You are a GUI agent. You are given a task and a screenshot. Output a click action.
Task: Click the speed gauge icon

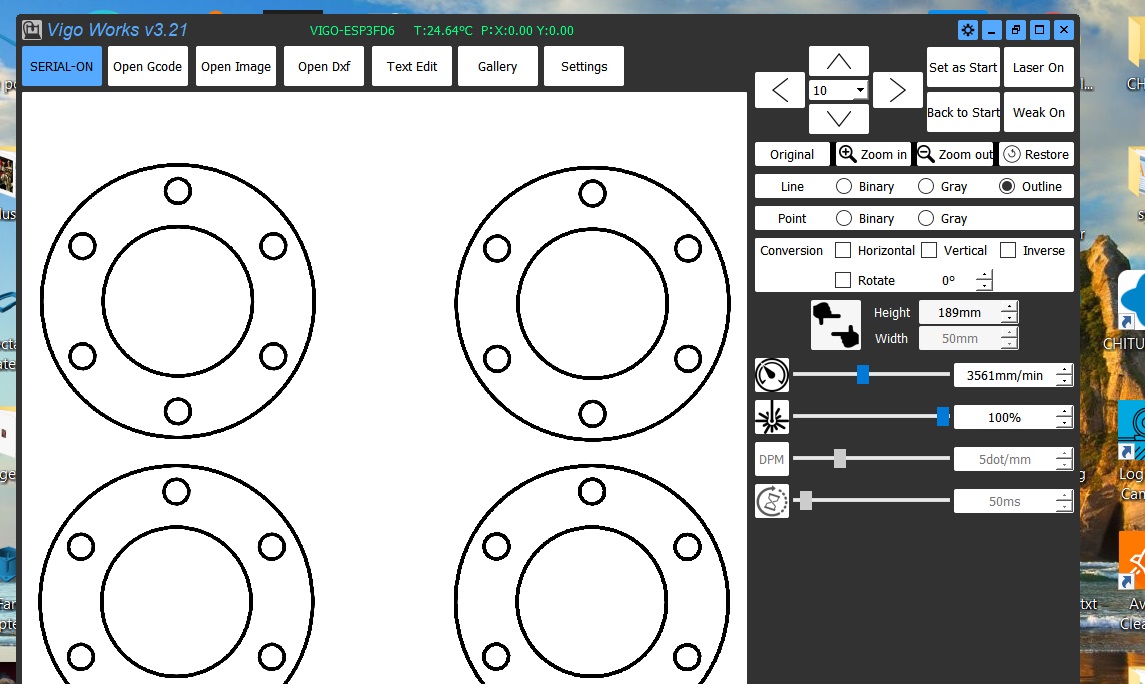pos(772,375)
